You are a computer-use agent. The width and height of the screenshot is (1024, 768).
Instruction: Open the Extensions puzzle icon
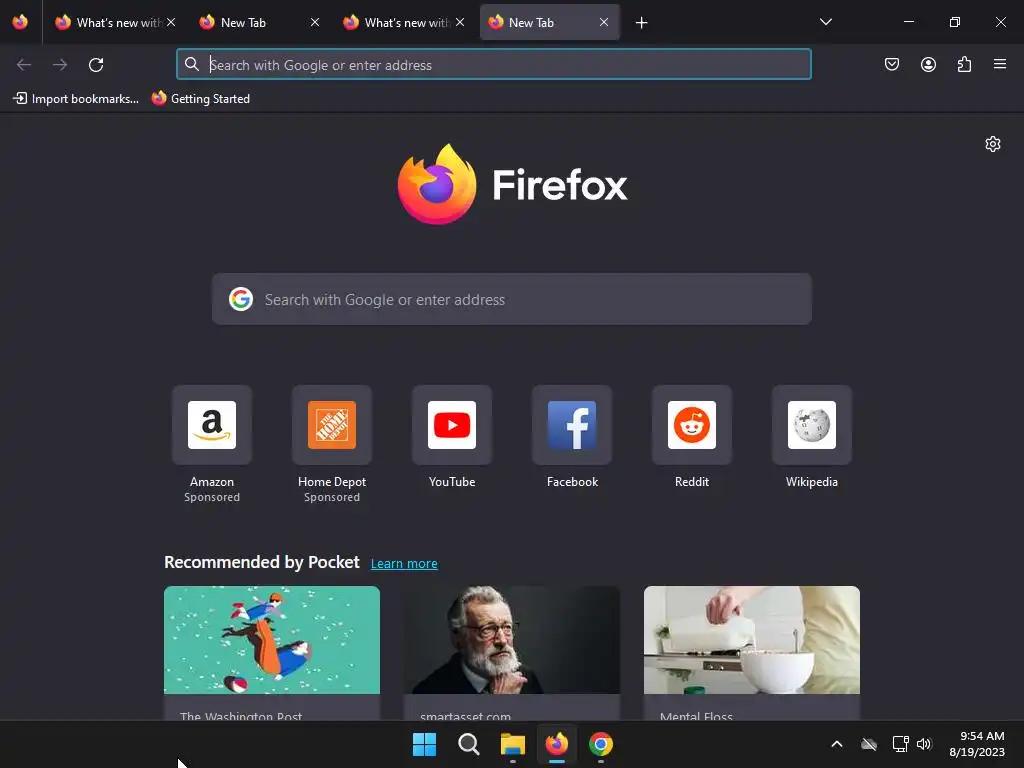tap(964, 64)
